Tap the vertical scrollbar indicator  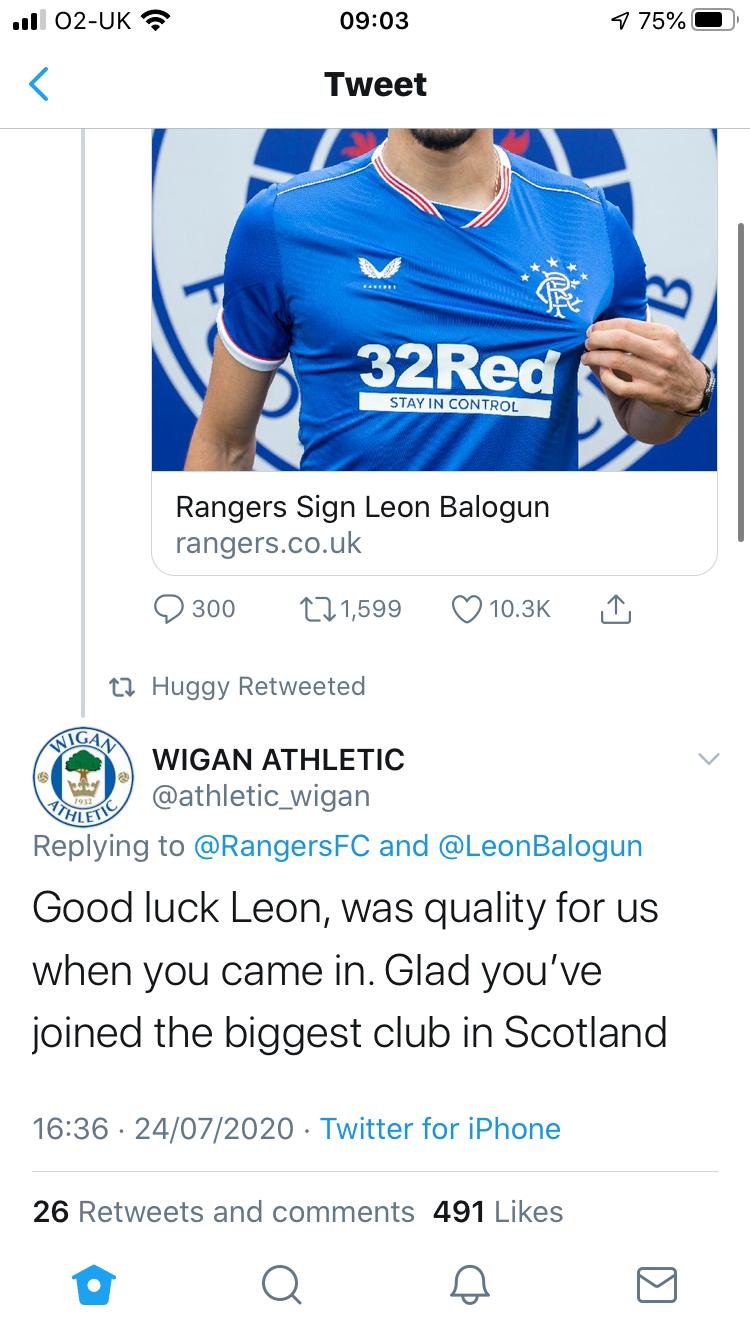[741, 380]
